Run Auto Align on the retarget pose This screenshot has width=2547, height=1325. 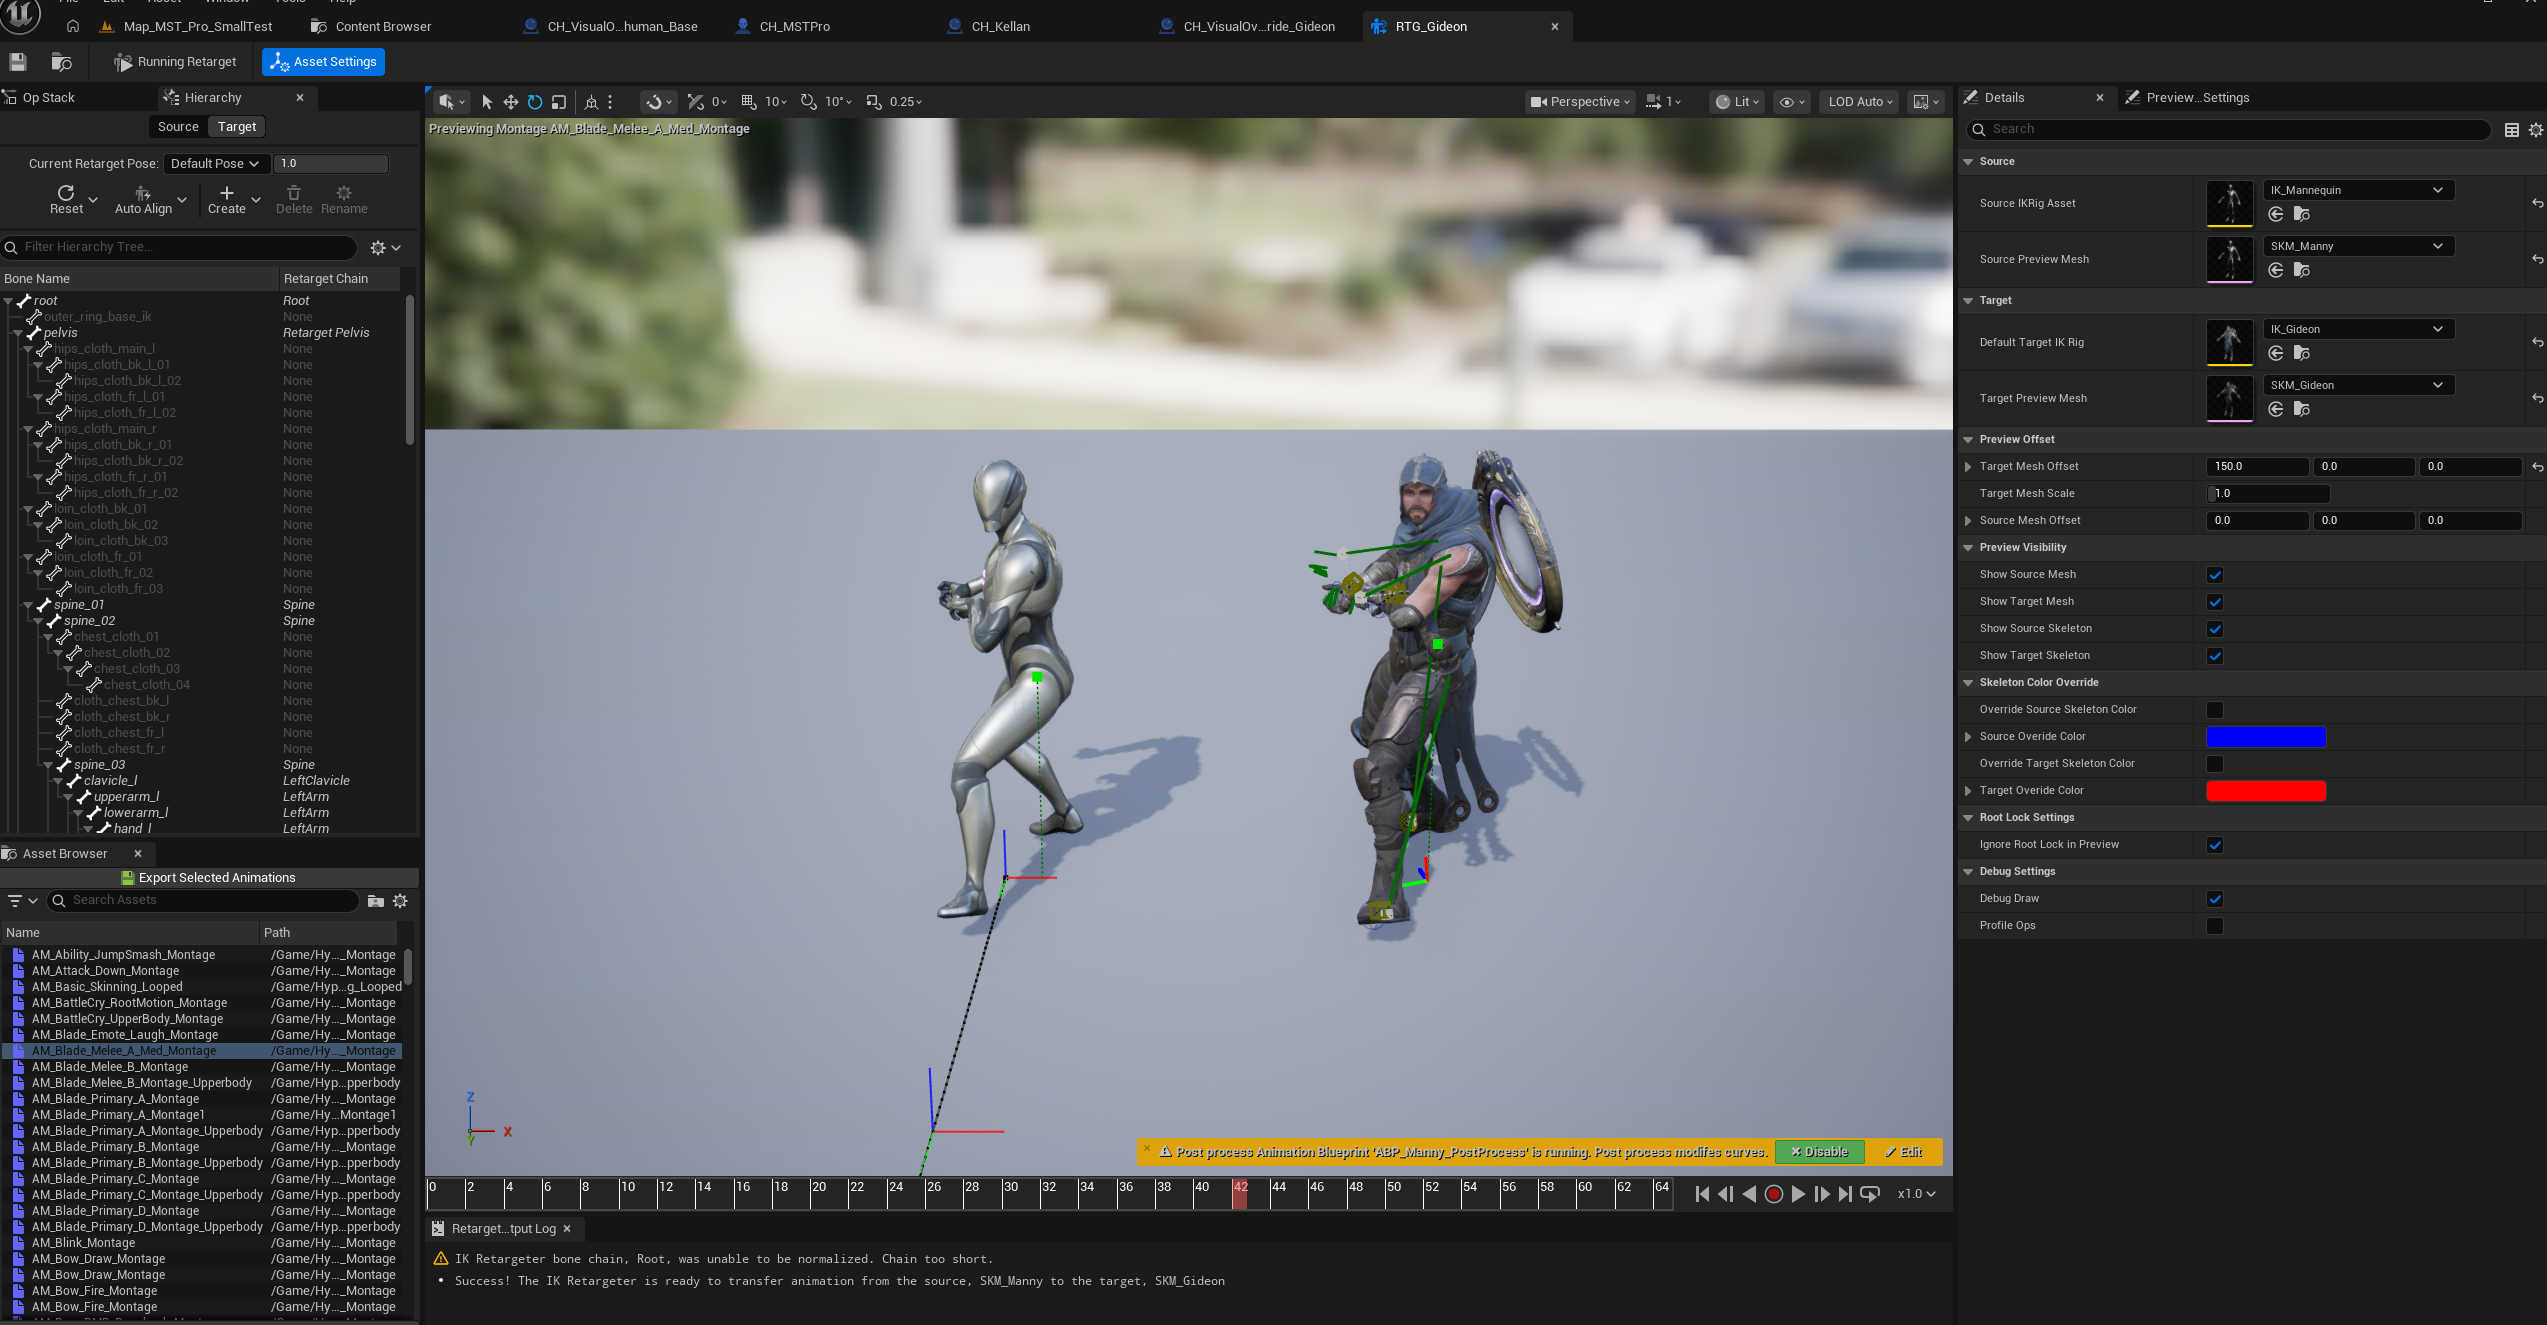click(x=143, y=199)
